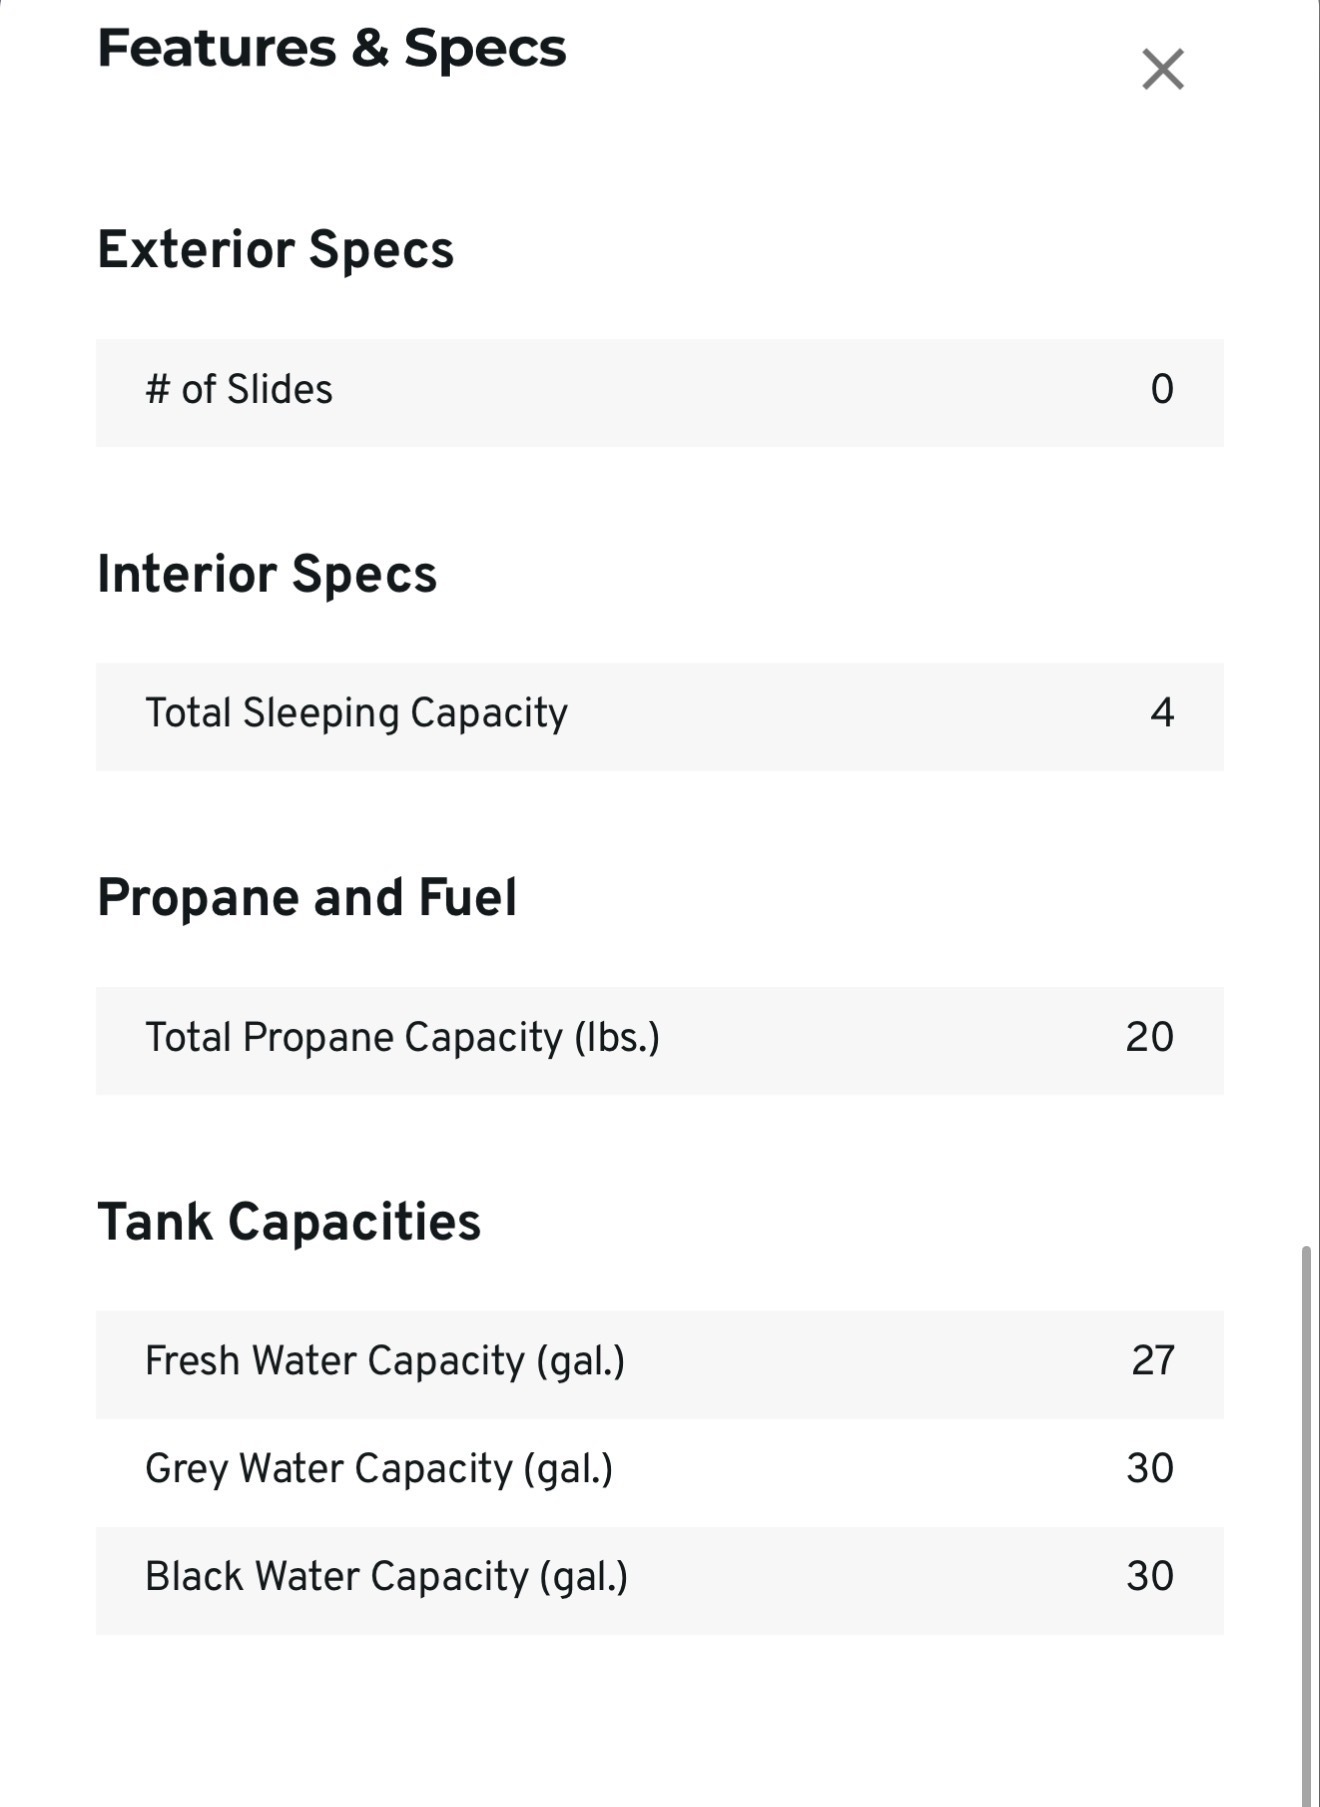Click the propane capacity value 20
Screen dimensions: 1320x1807
tap(1150, 1037)
